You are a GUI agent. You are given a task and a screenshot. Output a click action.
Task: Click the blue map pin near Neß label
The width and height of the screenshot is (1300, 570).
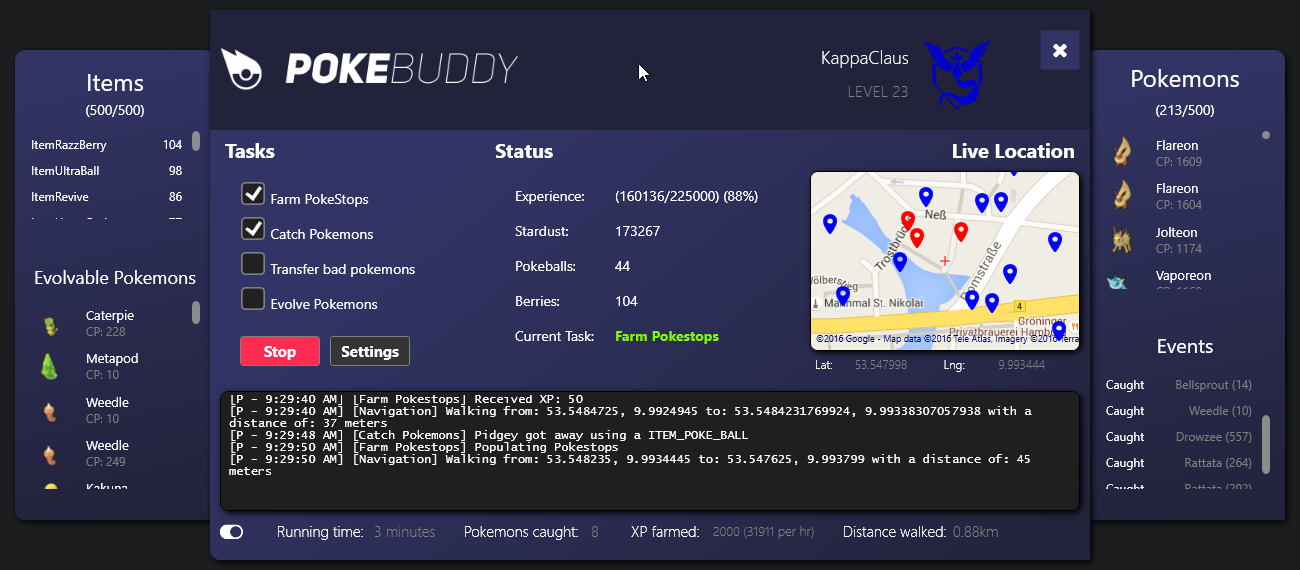925,197
